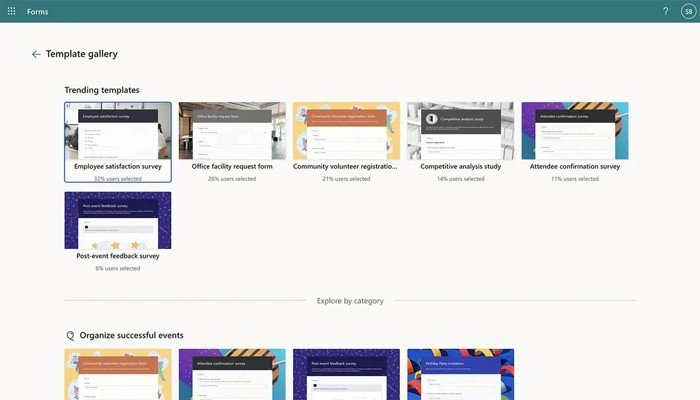Click the Forms title in header
The image size is (700, 400).
pos(37,11)
